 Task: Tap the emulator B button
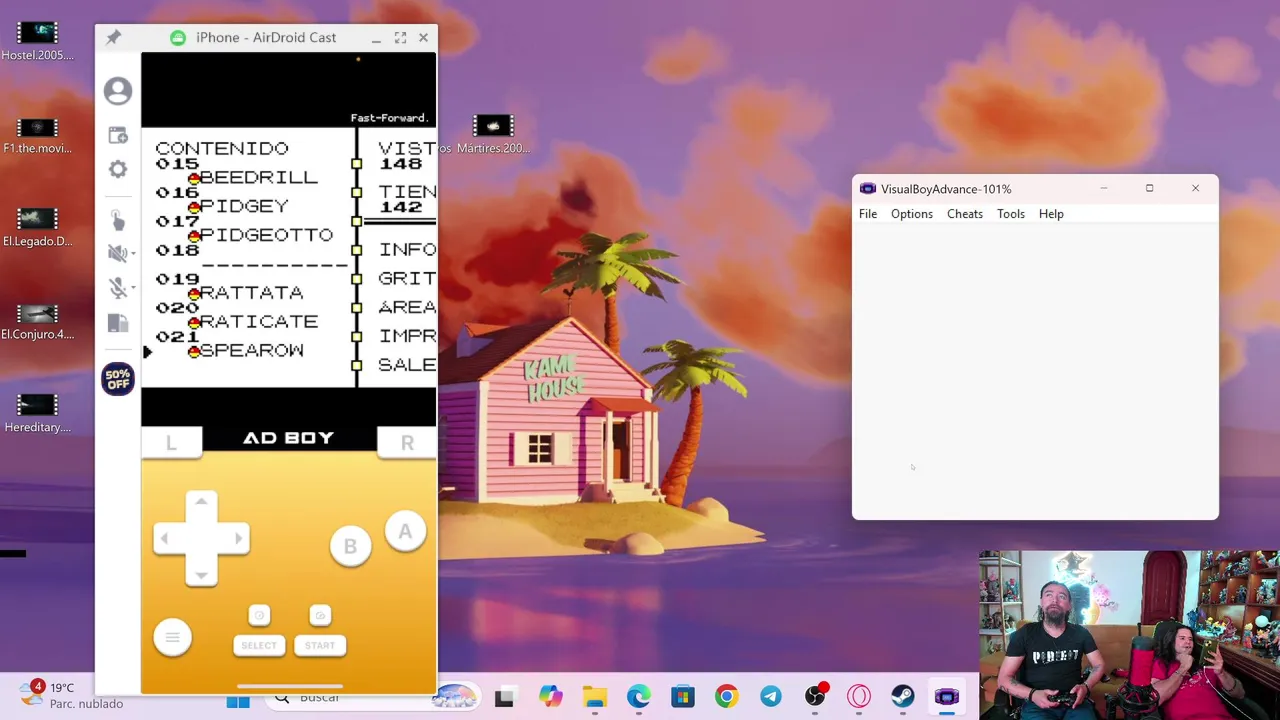pos(350,547)
